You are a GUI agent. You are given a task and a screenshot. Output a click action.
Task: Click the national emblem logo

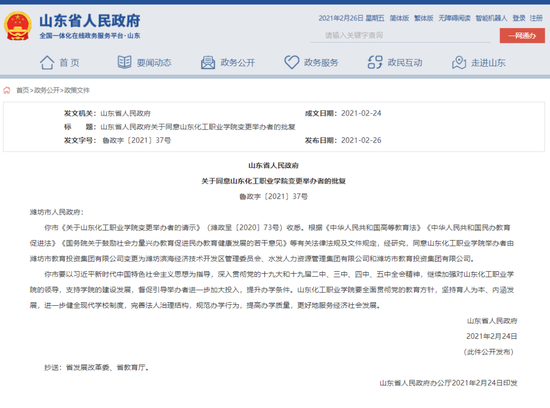click(18, 26)
